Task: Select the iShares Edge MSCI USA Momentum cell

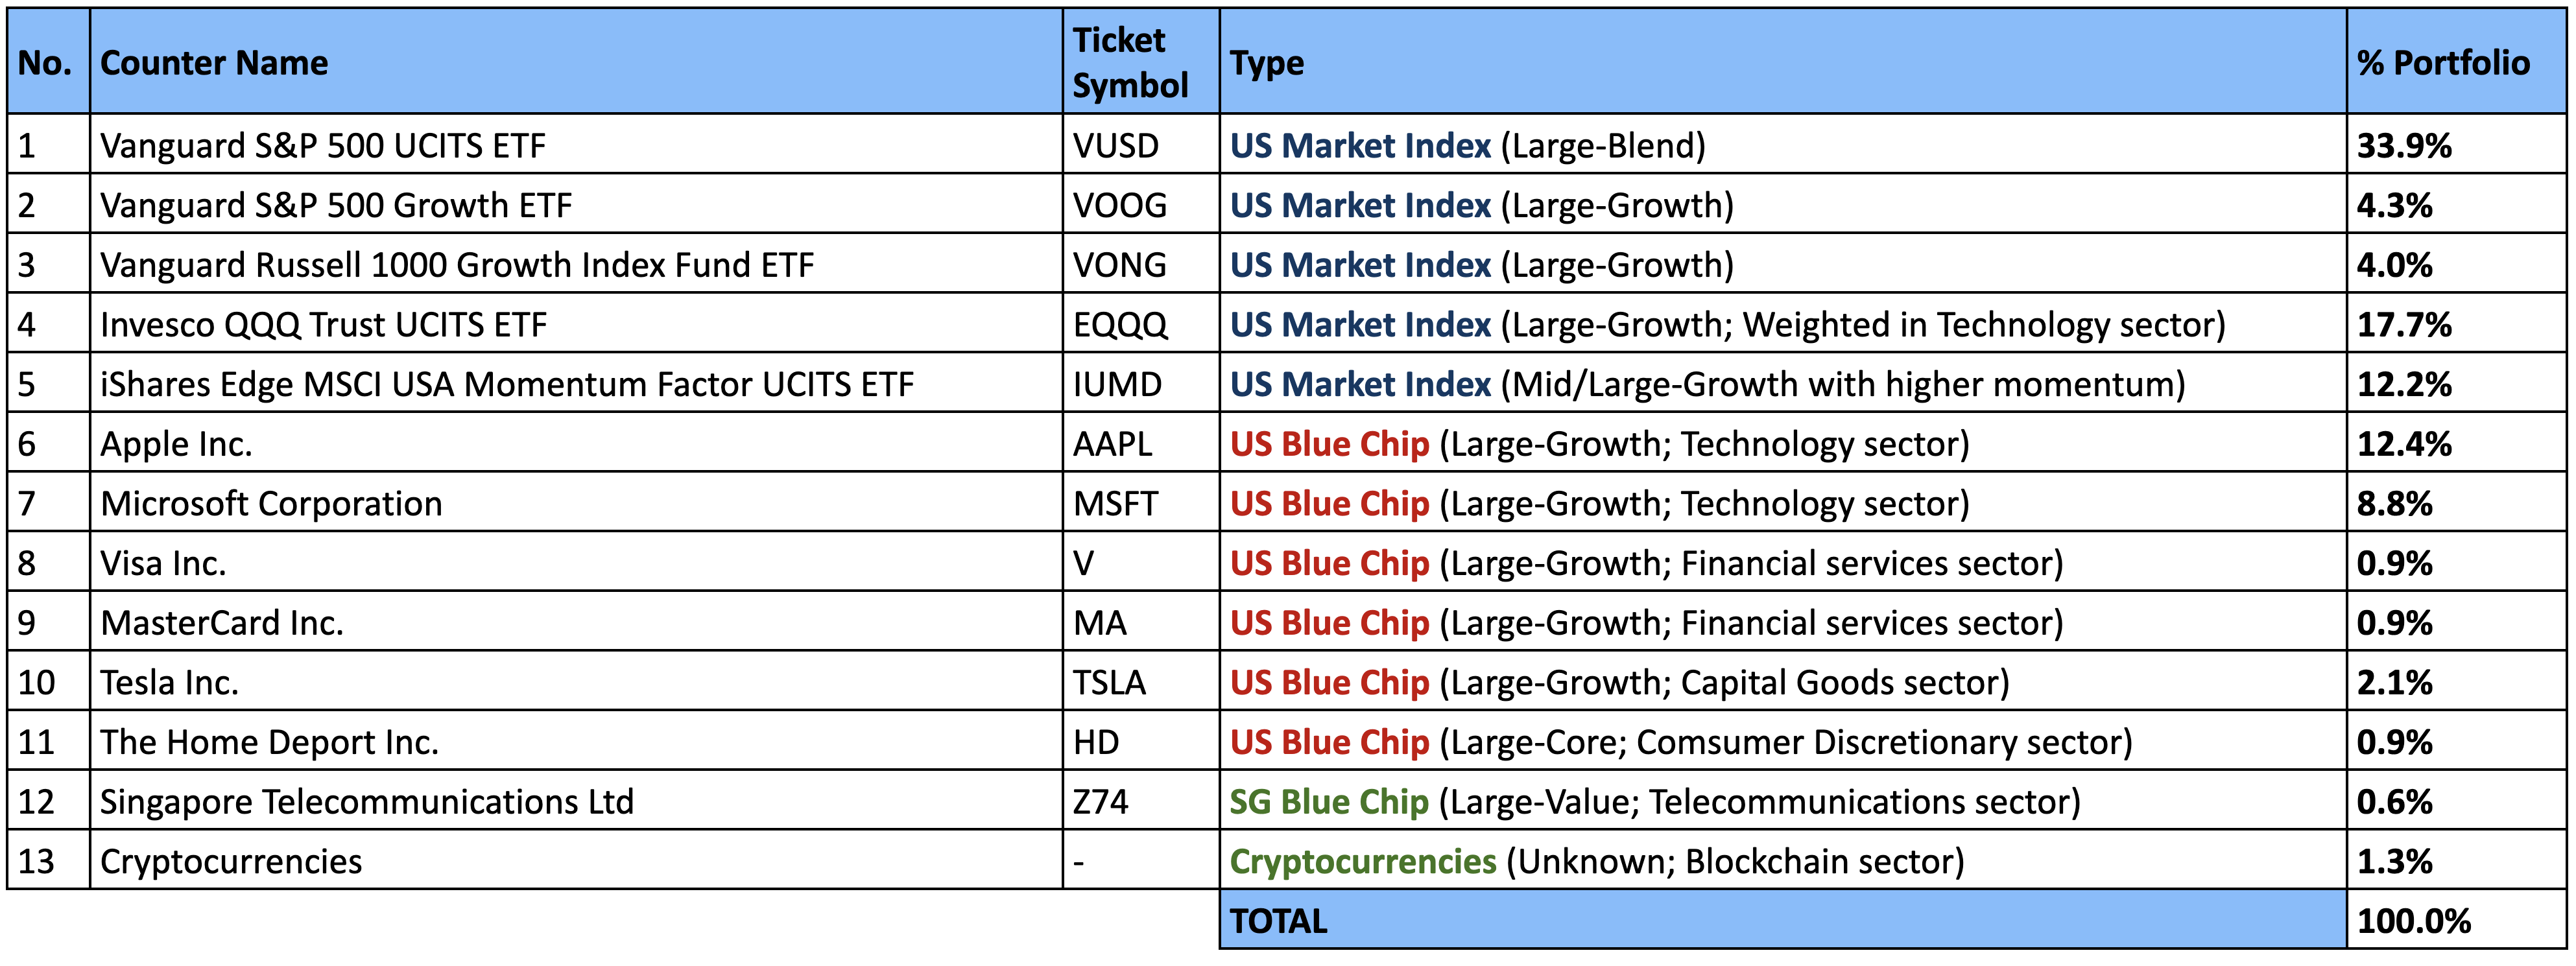Action: point(507,385)
